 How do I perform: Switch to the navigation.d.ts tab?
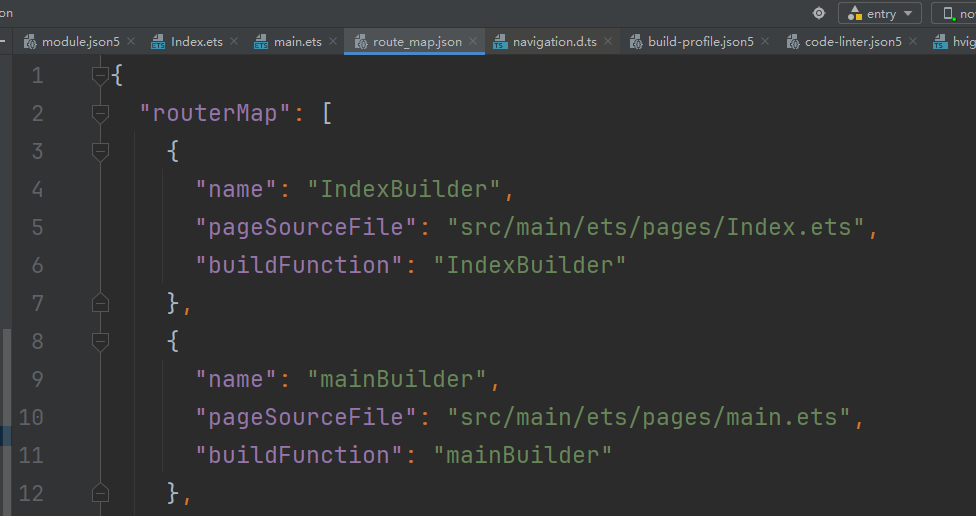pos(554,42)
